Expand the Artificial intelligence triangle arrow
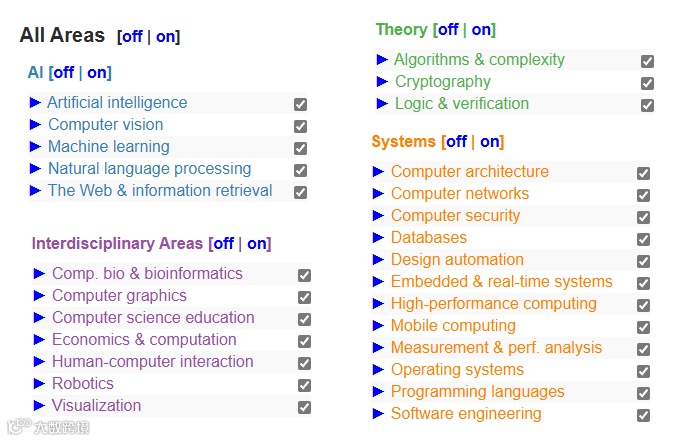Image resolution: width=678 pixels, height=441 pixels. 36,103
